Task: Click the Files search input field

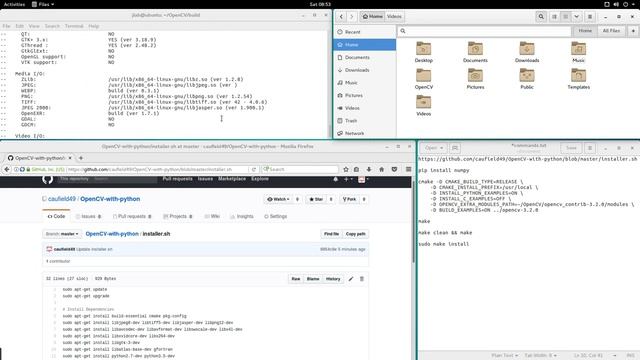Action: pyautogui.click(x=484, y=31)
